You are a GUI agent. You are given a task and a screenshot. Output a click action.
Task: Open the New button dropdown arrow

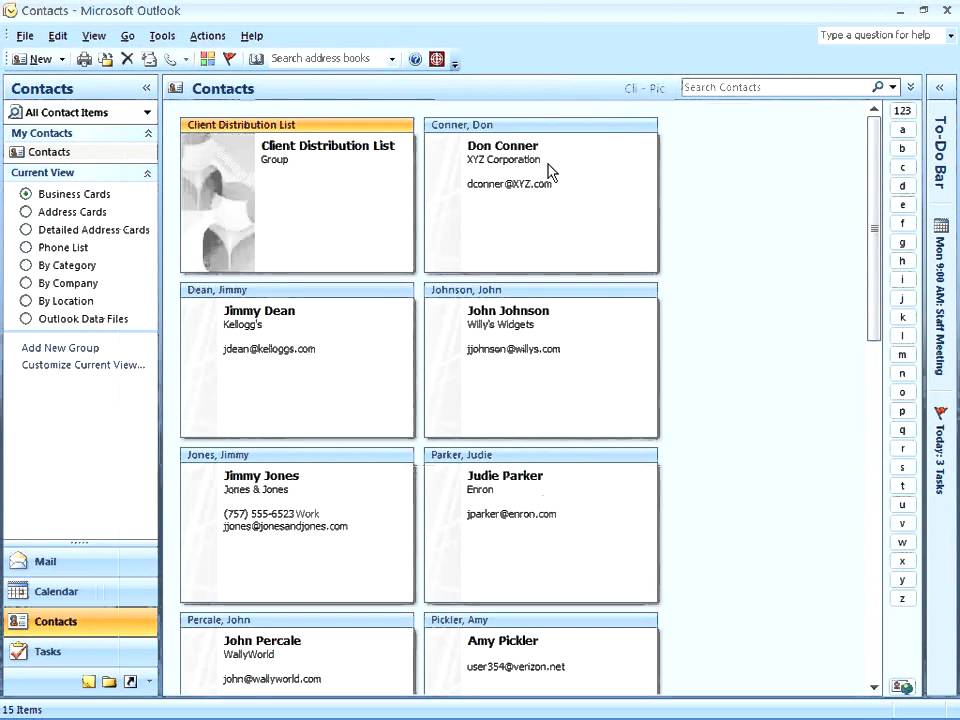pyautogui.click(x=62, y=59)
